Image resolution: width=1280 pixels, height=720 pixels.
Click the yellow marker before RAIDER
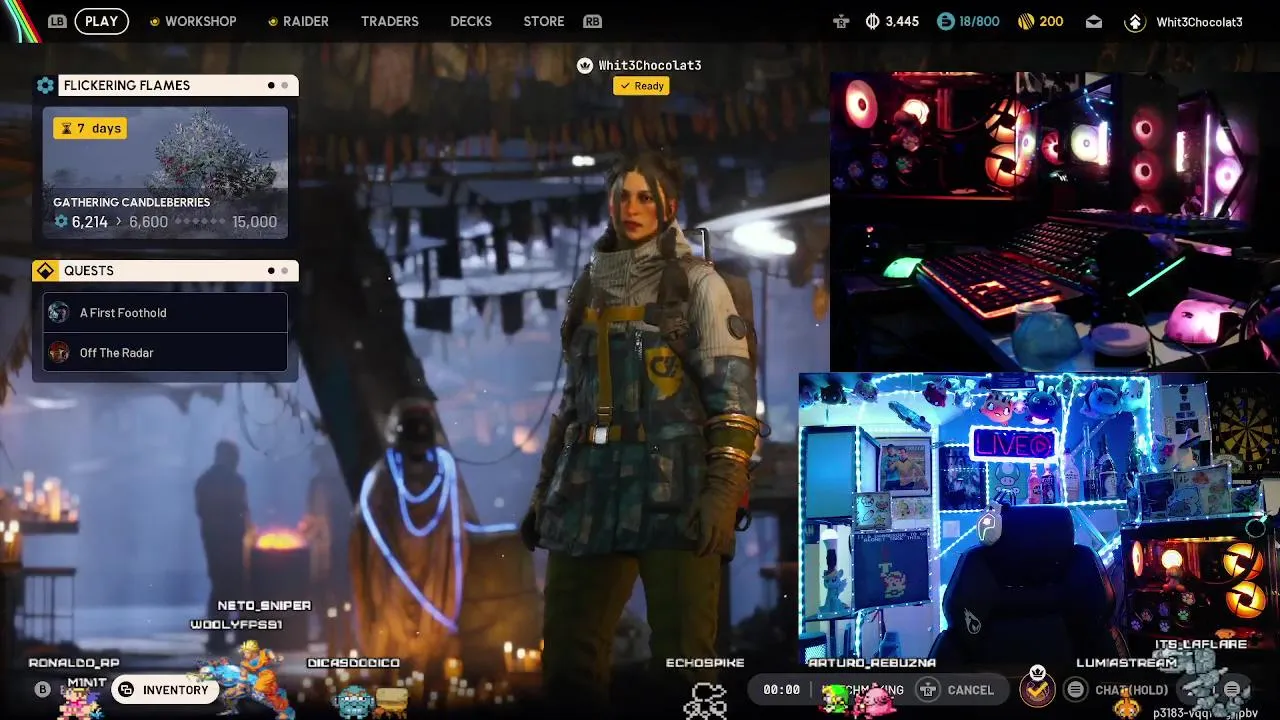273,21
